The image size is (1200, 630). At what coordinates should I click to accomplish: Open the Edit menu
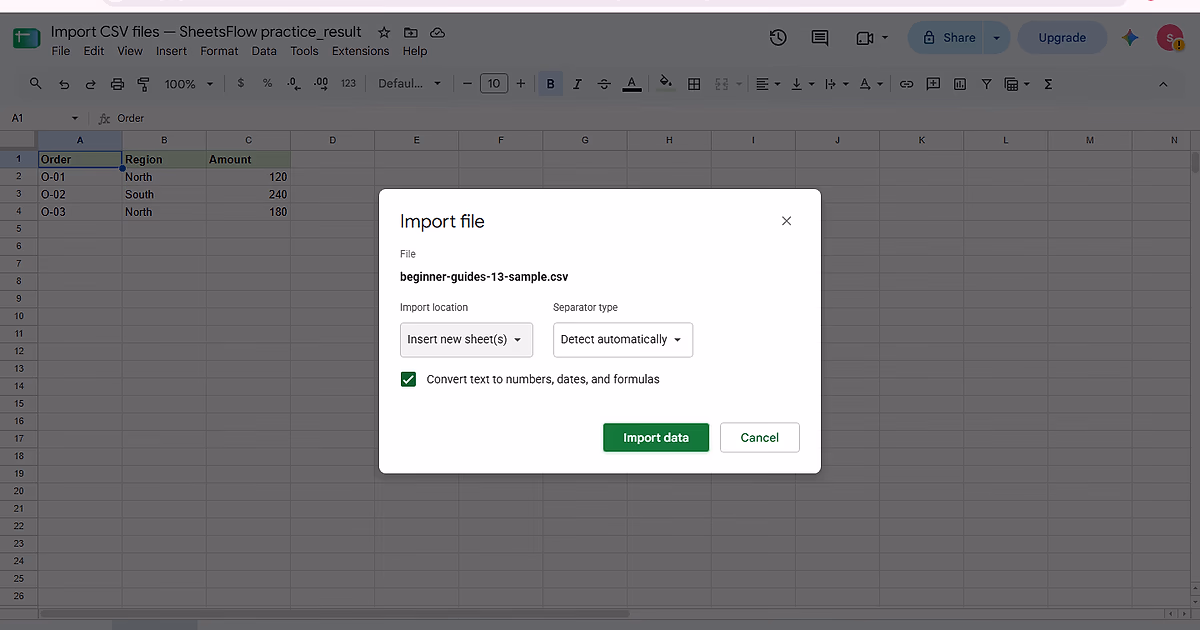click(94, 51)
